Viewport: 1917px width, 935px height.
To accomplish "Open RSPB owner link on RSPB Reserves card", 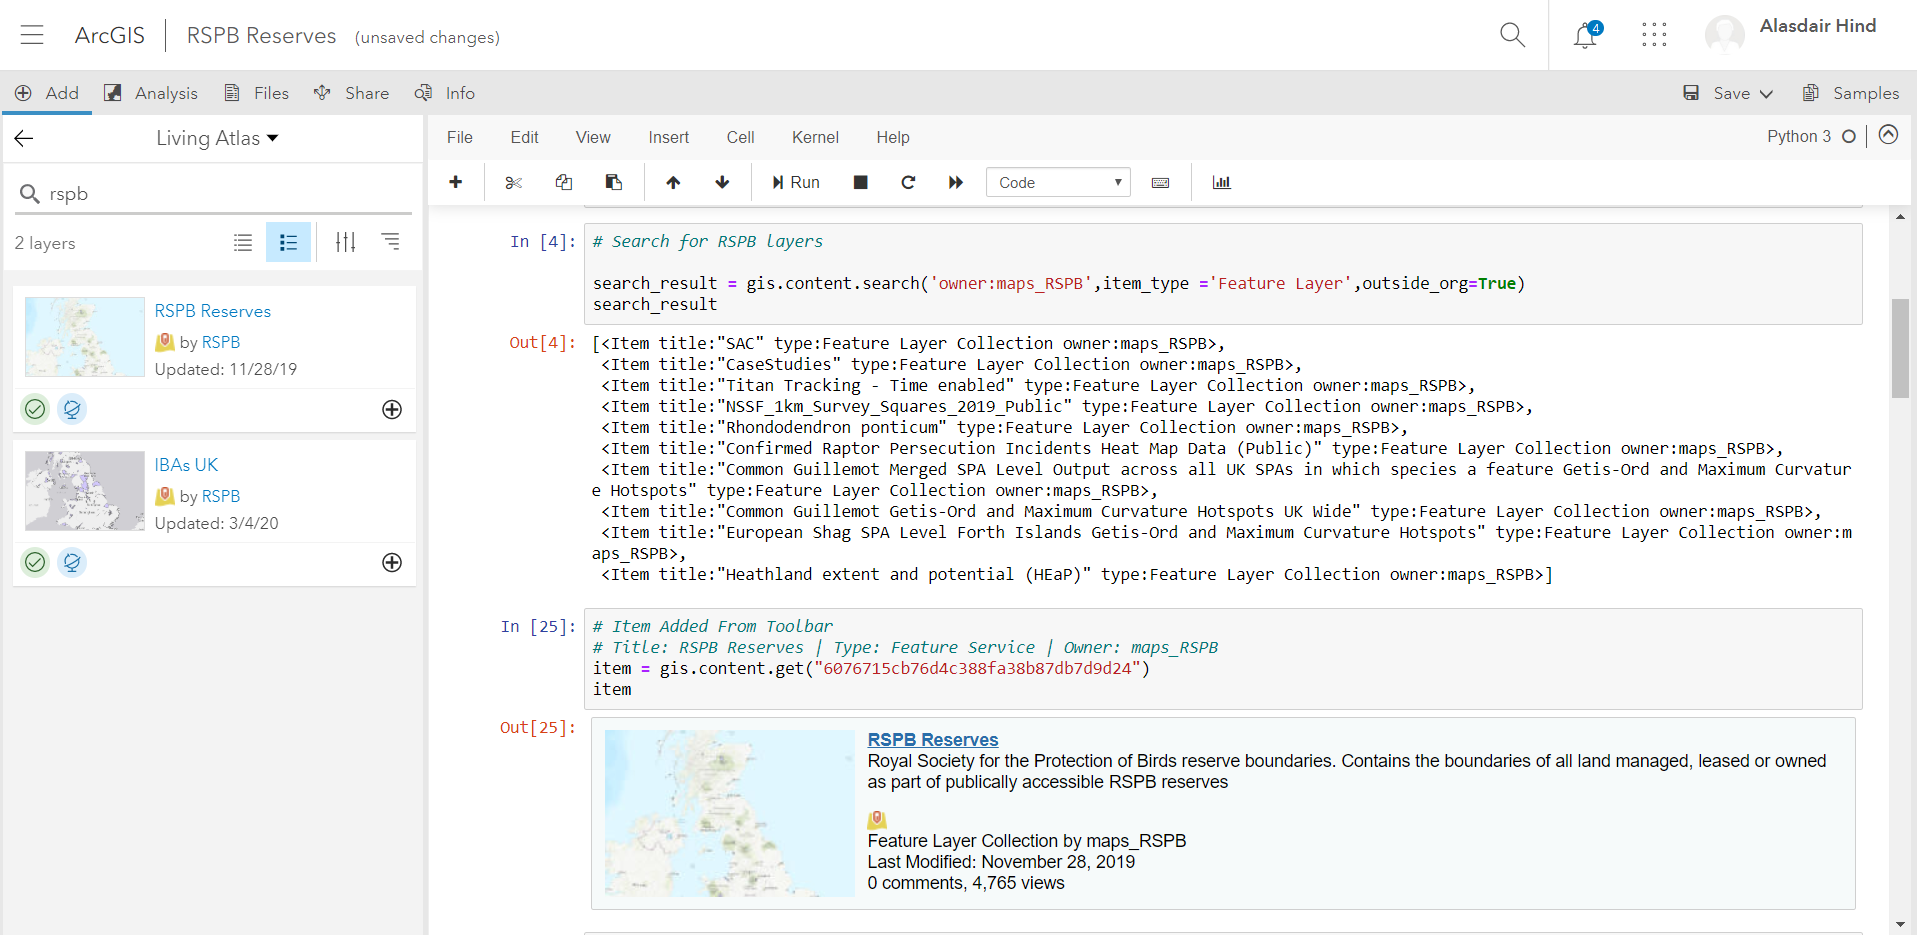I will 221,342.
